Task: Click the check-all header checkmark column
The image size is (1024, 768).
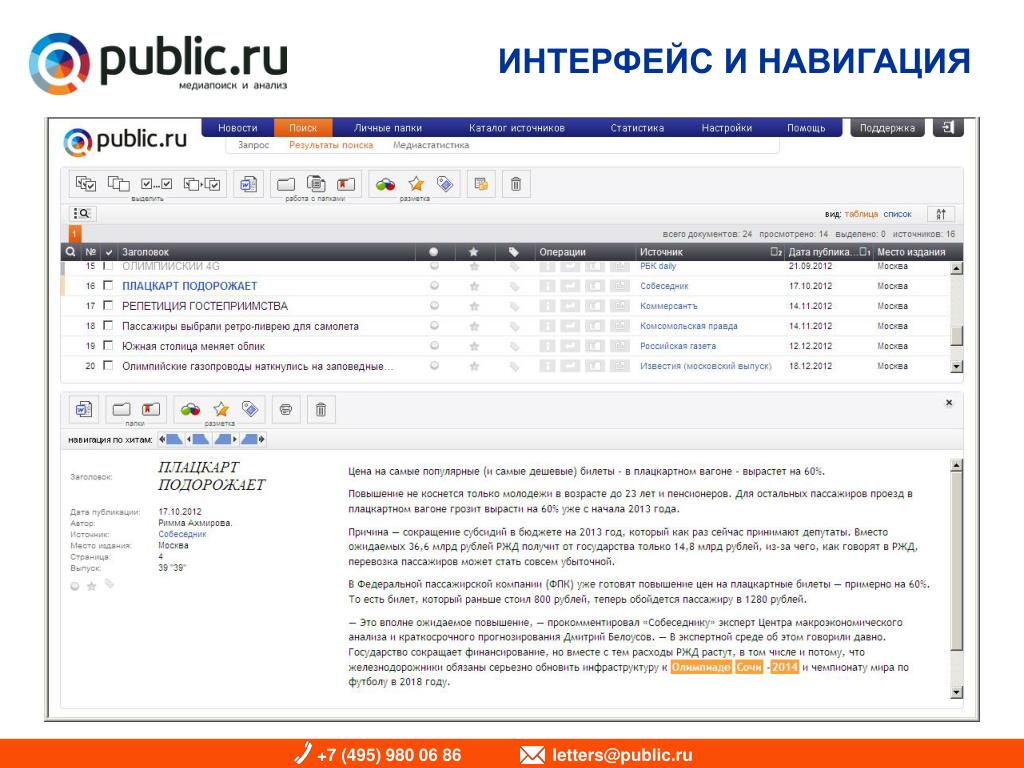Action: tap(108, 252)
